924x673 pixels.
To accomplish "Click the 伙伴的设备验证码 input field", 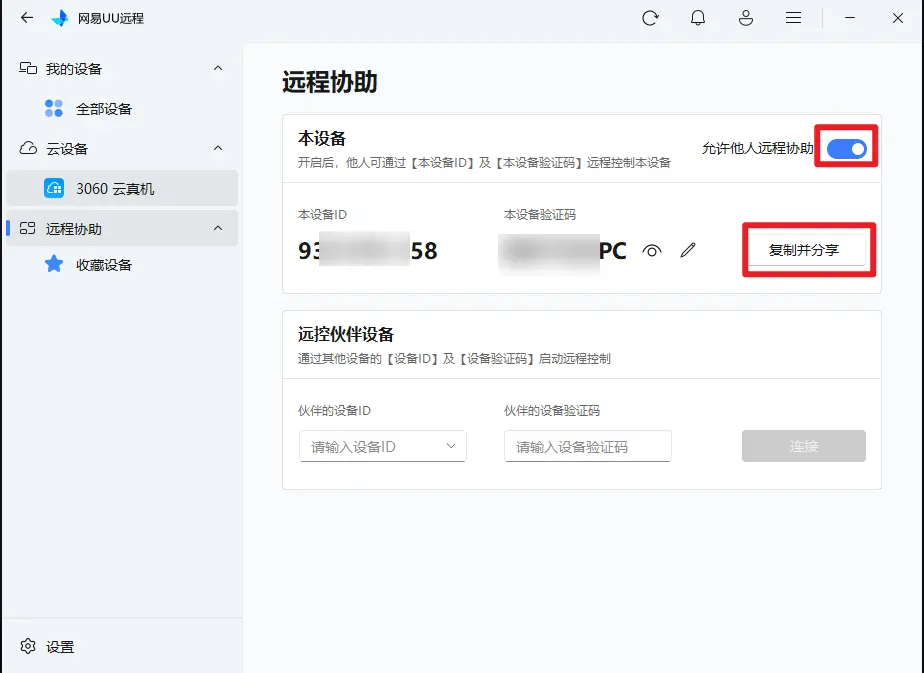I will pyautogui.click(x=587, y=447).
